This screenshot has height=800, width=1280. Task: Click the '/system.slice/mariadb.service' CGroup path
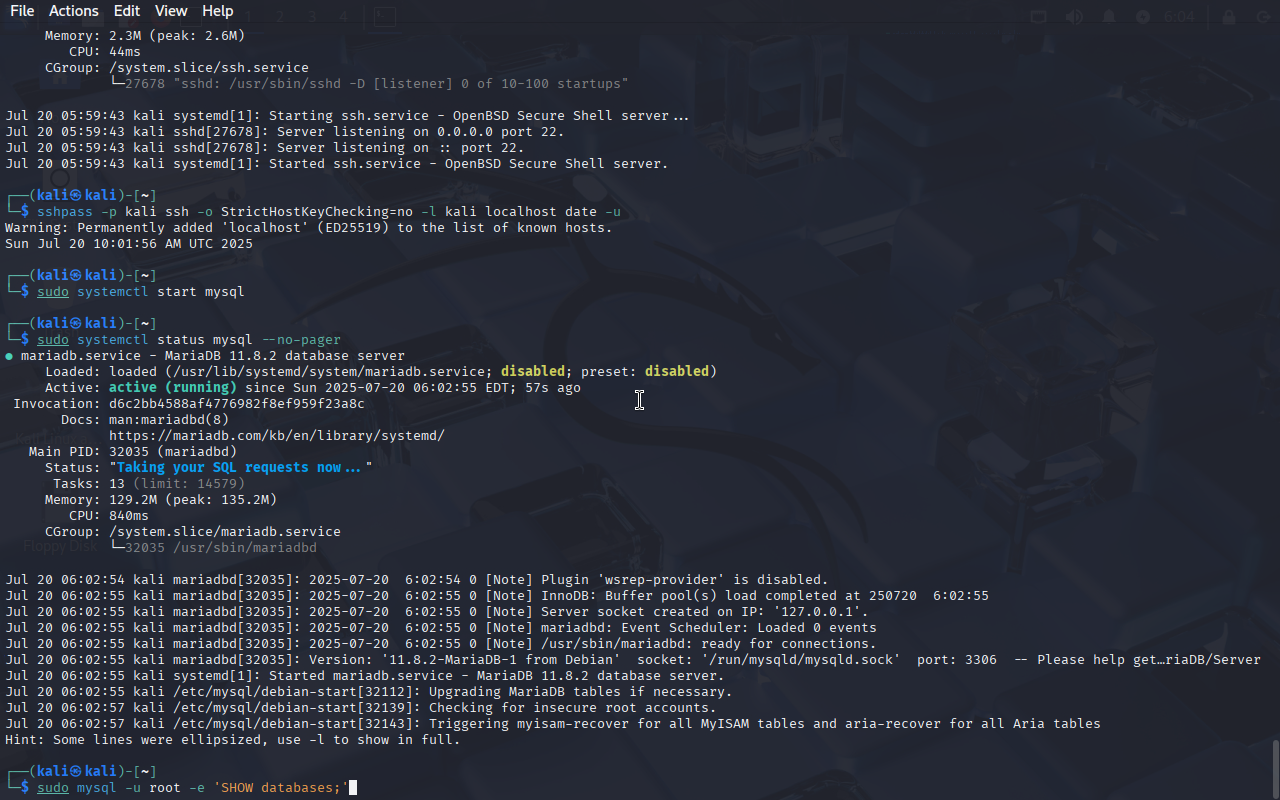click(x=225, y=532)
